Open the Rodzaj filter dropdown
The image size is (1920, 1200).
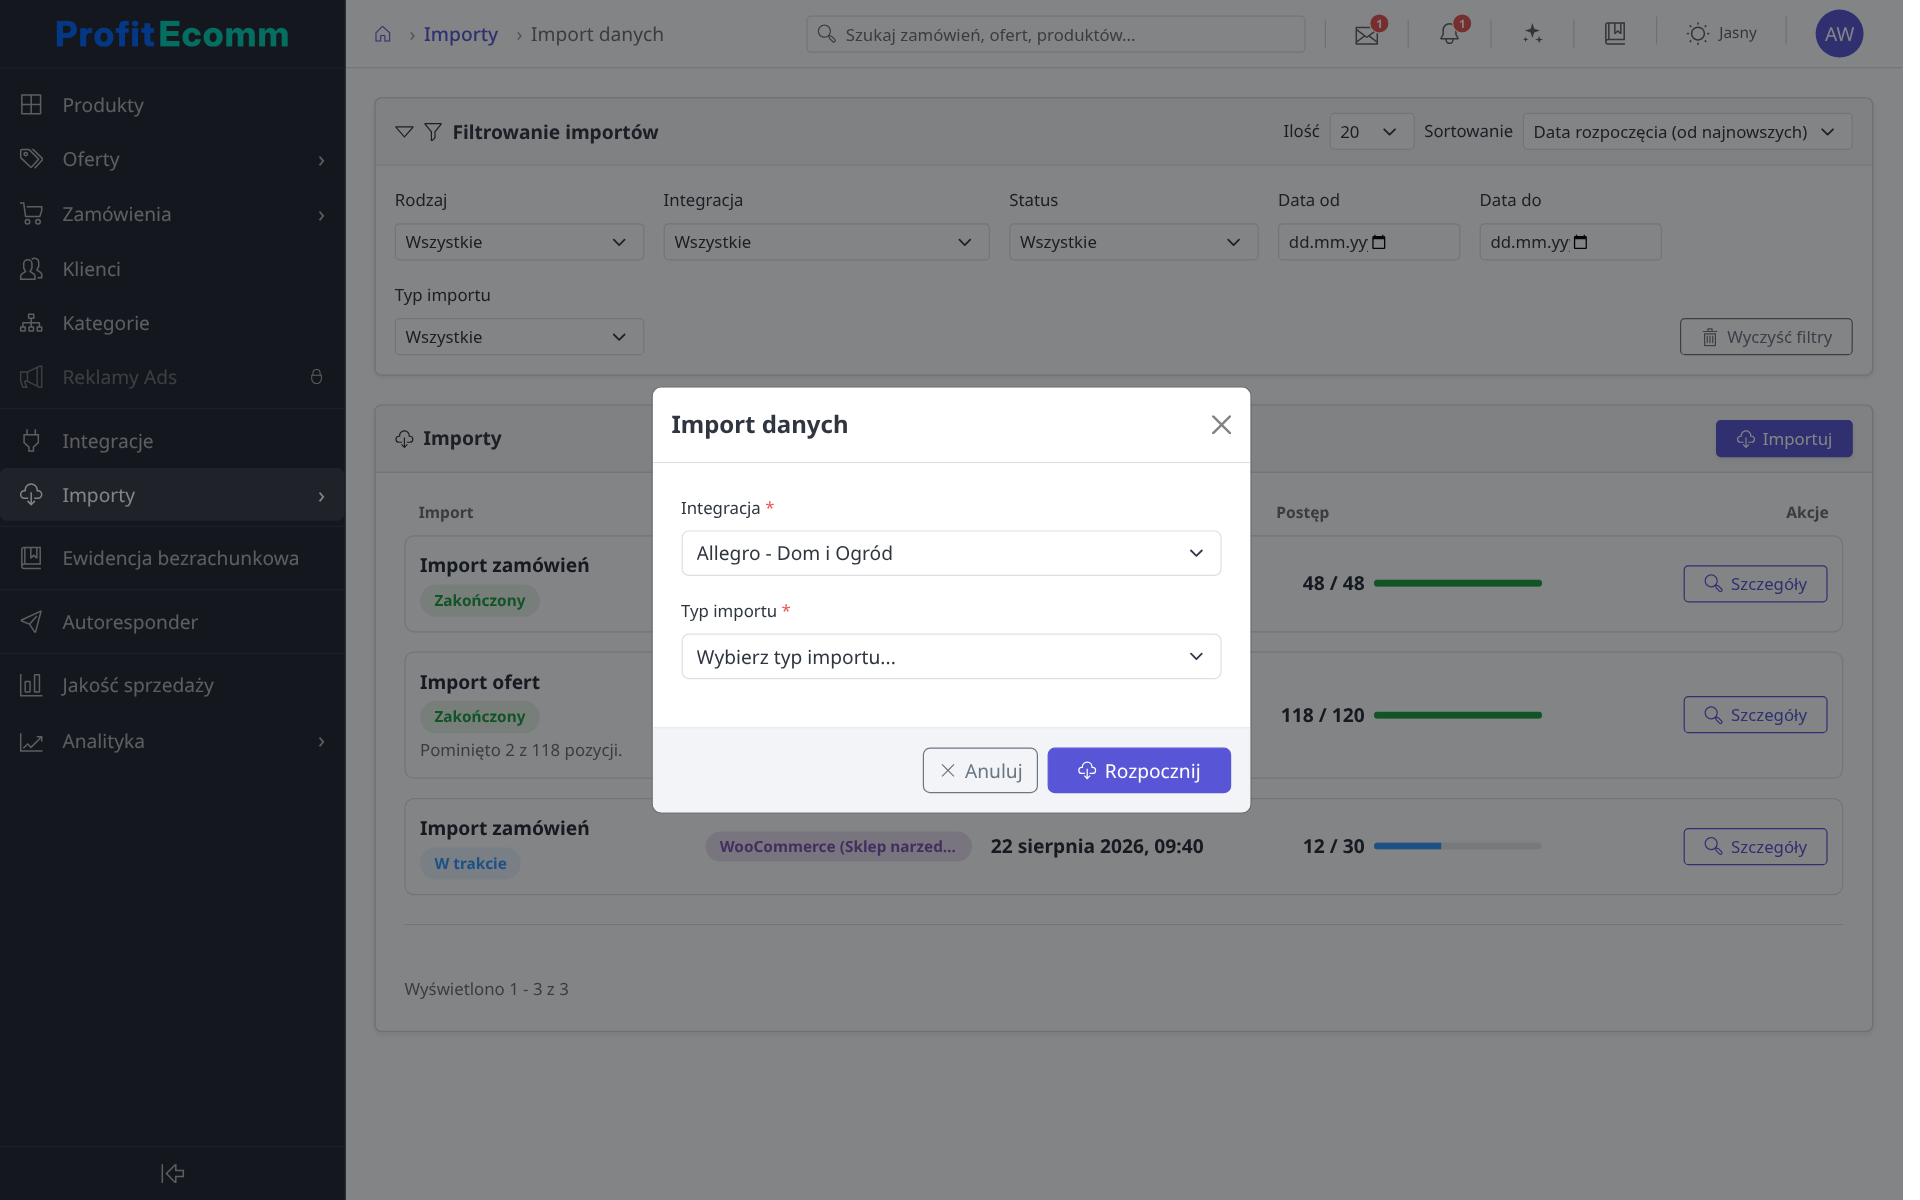[x=518, y=242]
